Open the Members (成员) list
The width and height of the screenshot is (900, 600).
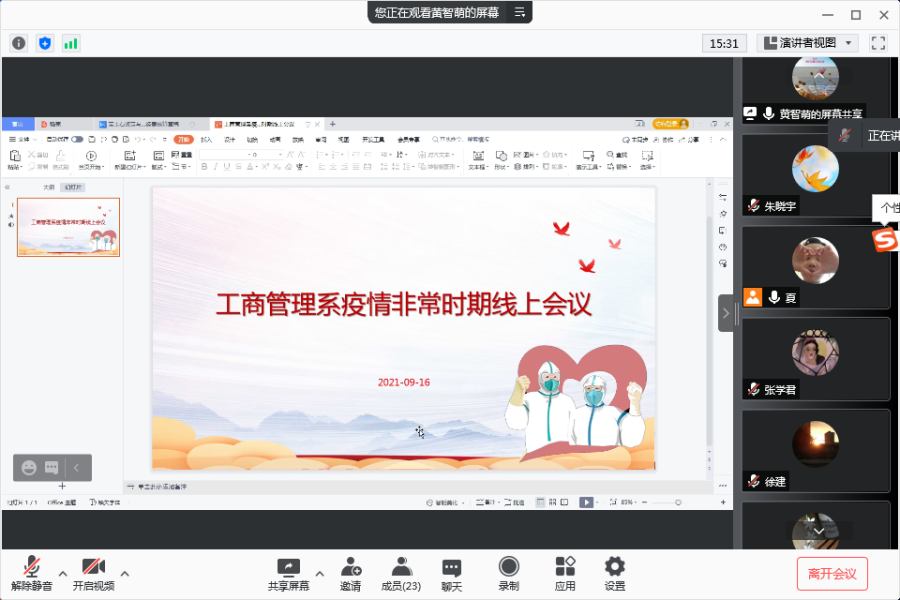(401, 574)
